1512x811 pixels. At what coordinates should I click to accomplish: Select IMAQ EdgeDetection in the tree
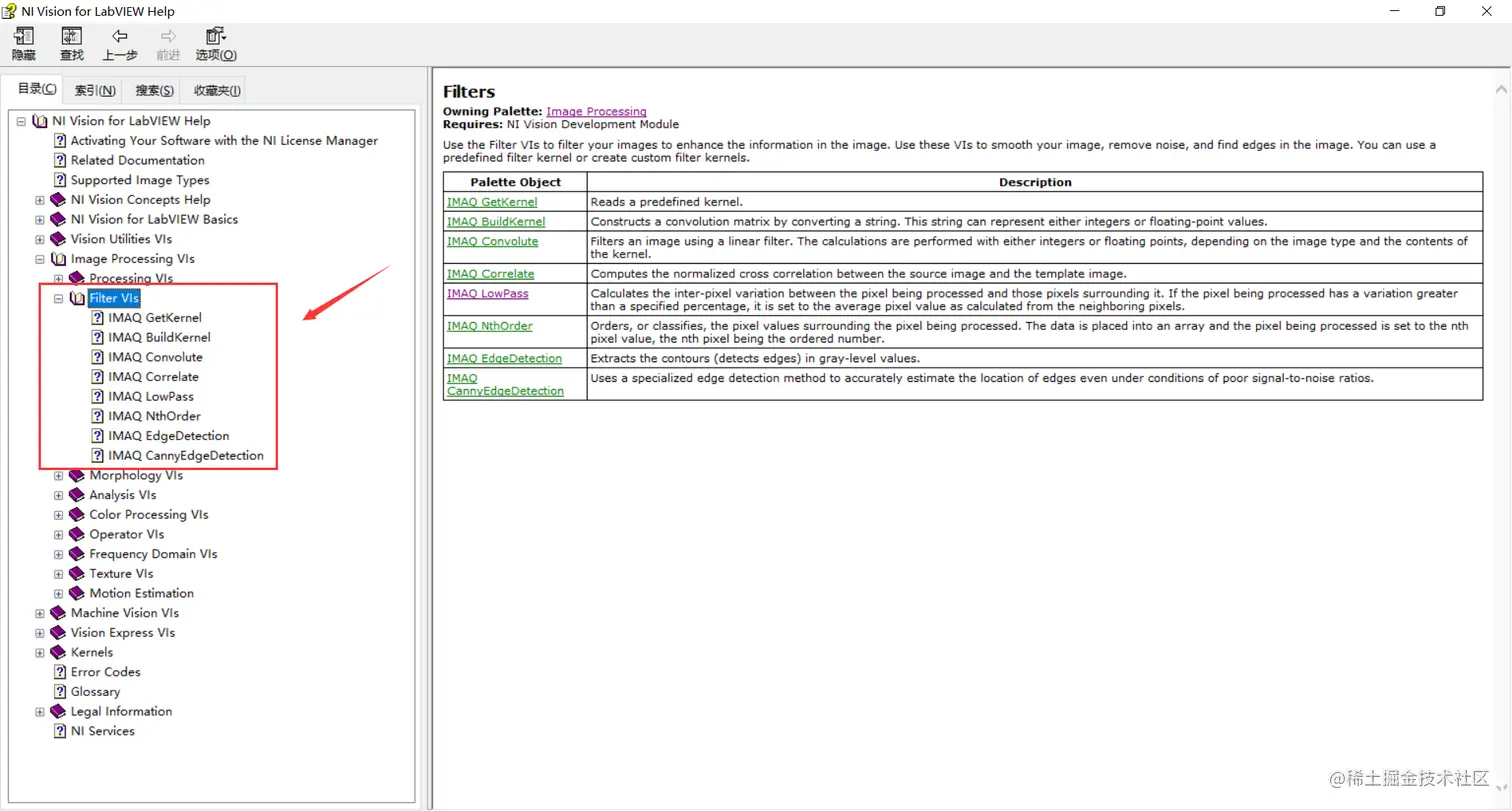[x=168, y=436]
